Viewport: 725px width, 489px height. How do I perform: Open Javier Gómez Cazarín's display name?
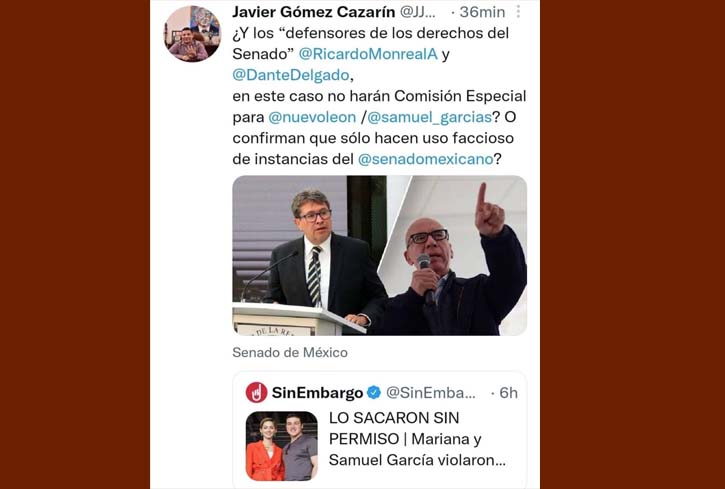tap(313, 12)
